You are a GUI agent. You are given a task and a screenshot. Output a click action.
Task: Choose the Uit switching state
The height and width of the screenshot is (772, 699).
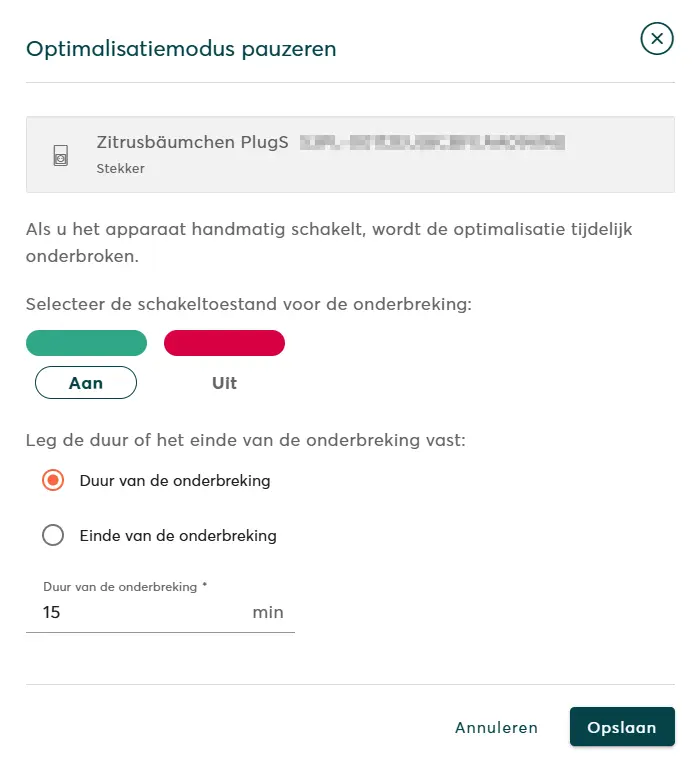pyautogui.click(x=224, y=383)
